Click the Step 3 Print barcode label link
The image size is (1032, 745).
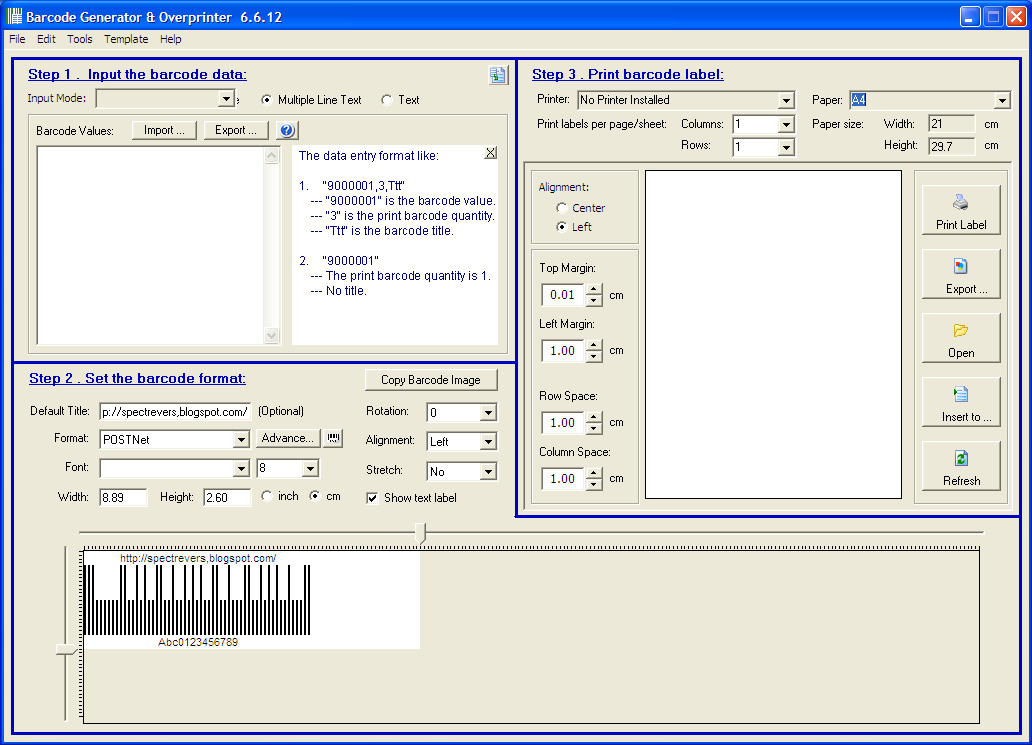click(628, 74)
